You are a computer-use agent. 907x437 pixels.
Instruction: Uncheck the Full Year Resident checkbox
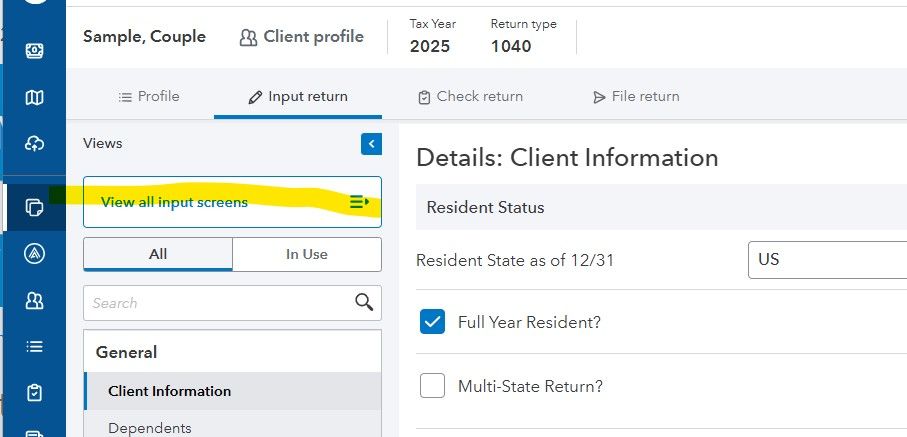pyautogui.click(x=432, y=322)
